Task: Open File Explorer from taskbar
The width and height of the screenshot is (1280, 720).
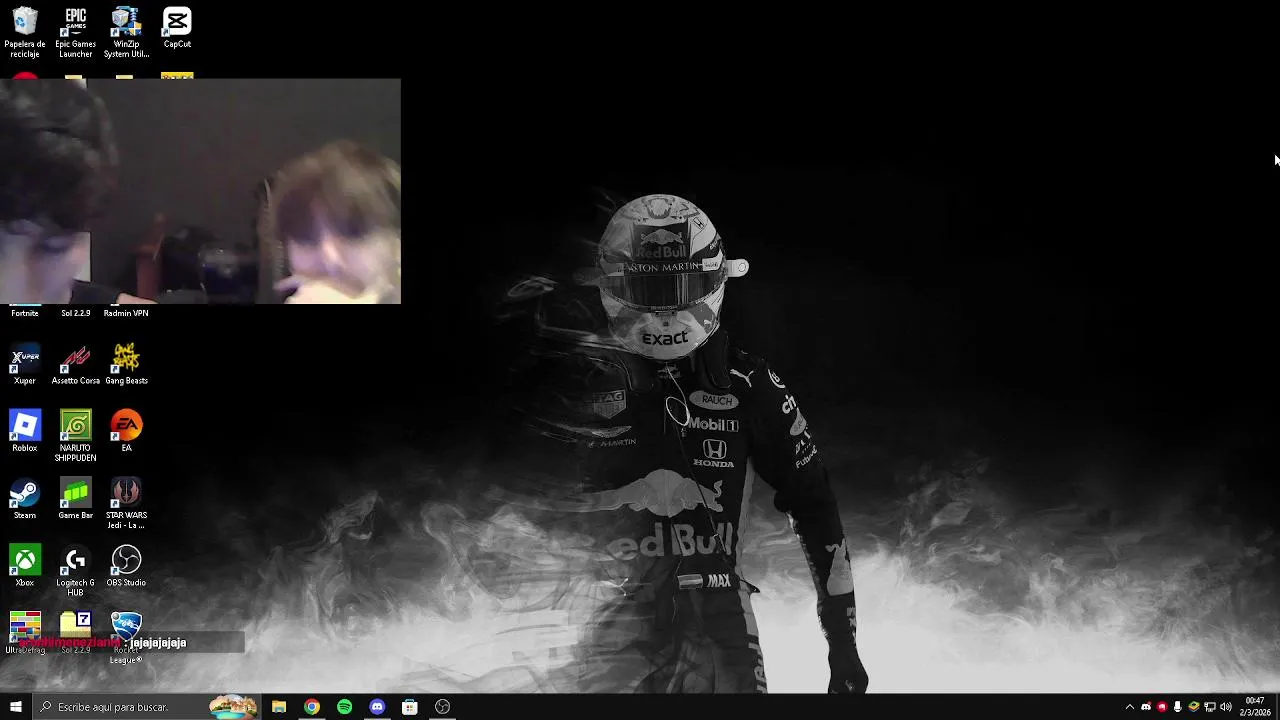Action: tap(279, 707)
